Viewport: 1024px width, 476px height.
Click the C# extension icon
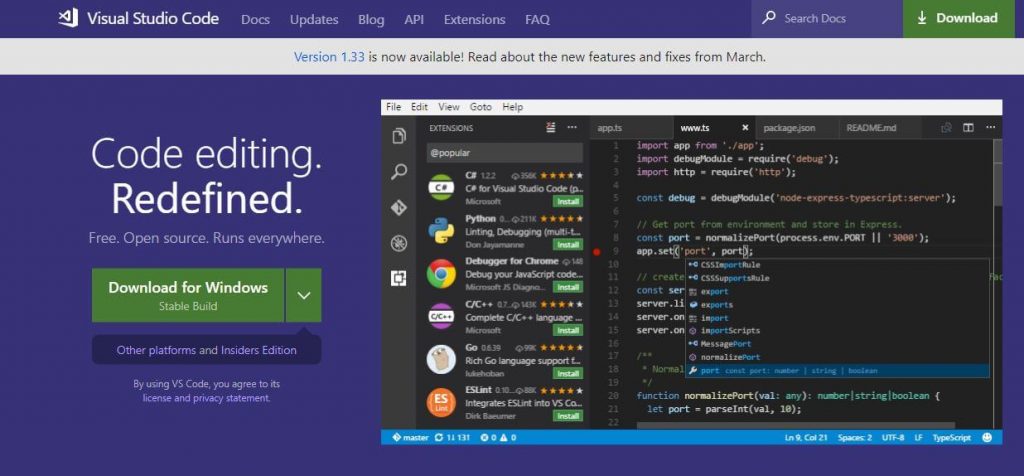(441, 188)
